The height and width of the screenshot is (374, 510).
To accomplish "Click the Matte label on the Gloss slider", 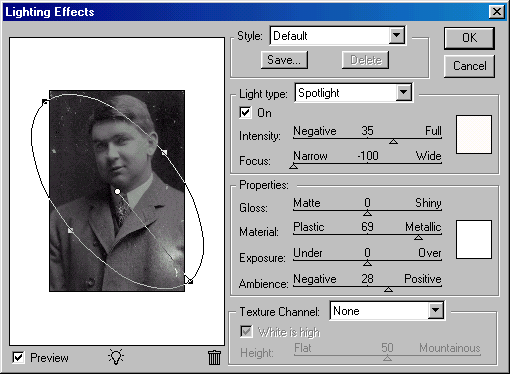I will tap(307, 203).
